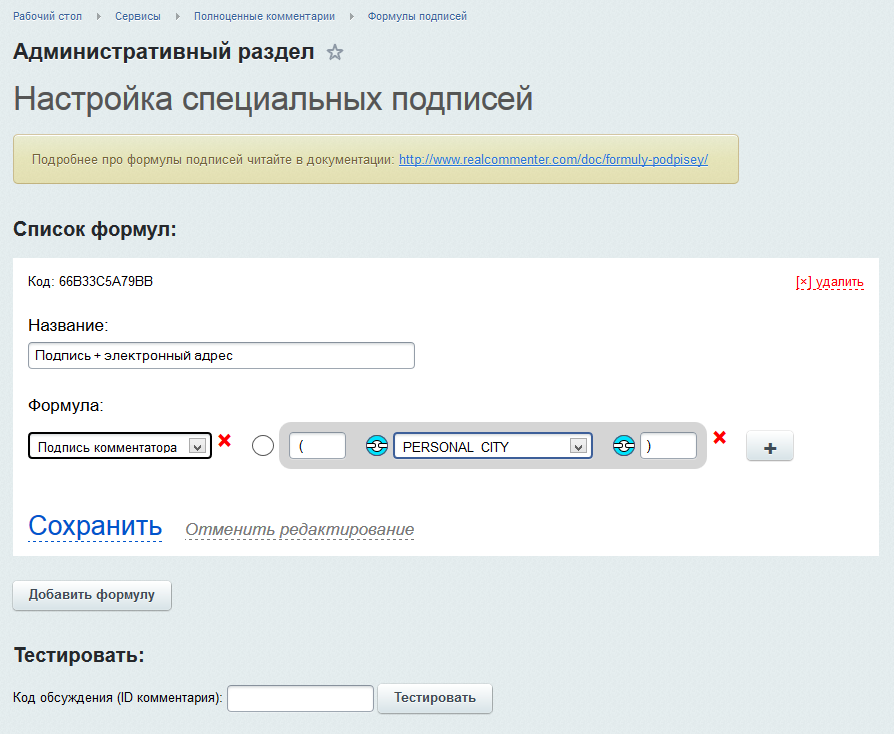Click 'Отменить редактирование' to cancel editing

[299, 529]
